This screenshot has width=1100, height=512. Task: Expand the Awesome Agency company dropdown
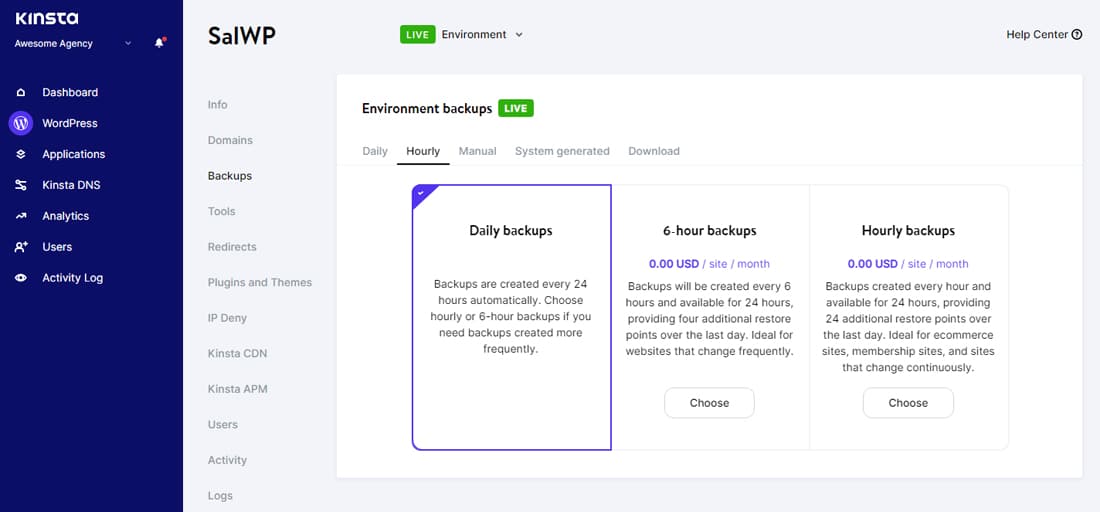pos(128,44)
